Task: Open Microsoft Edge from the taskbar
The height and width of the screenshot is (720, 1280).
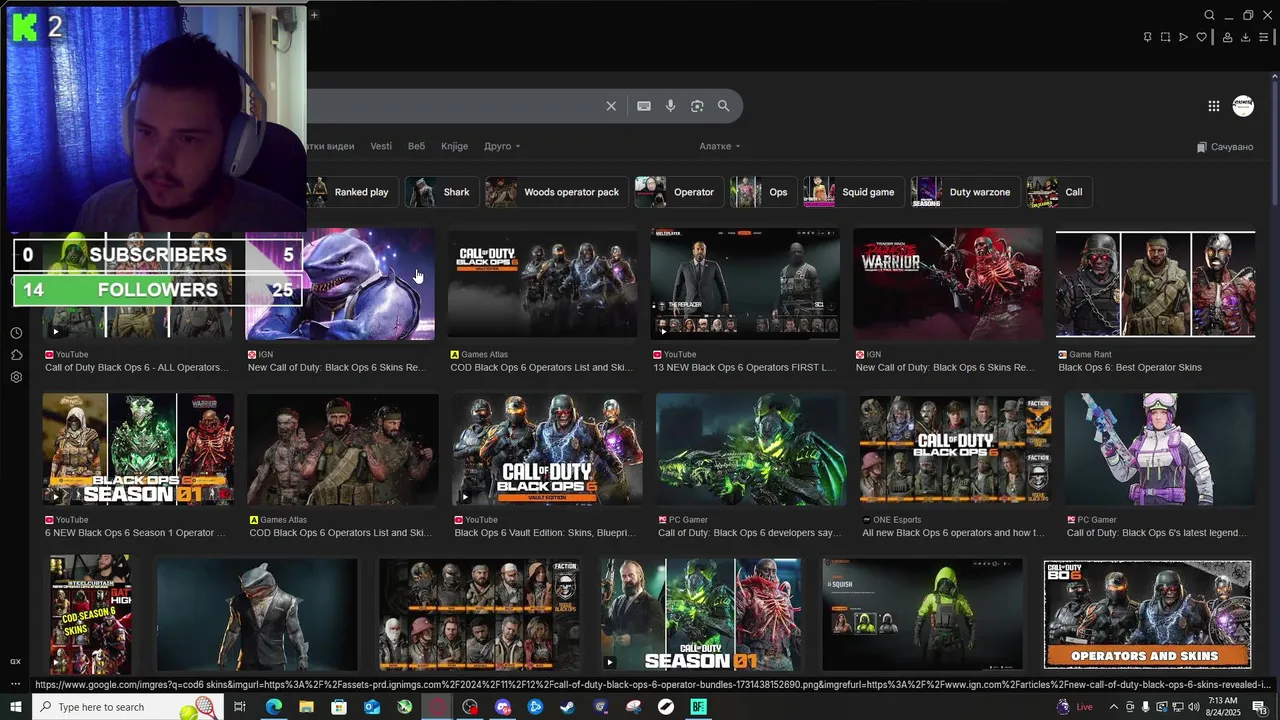Action: point(273,707)
